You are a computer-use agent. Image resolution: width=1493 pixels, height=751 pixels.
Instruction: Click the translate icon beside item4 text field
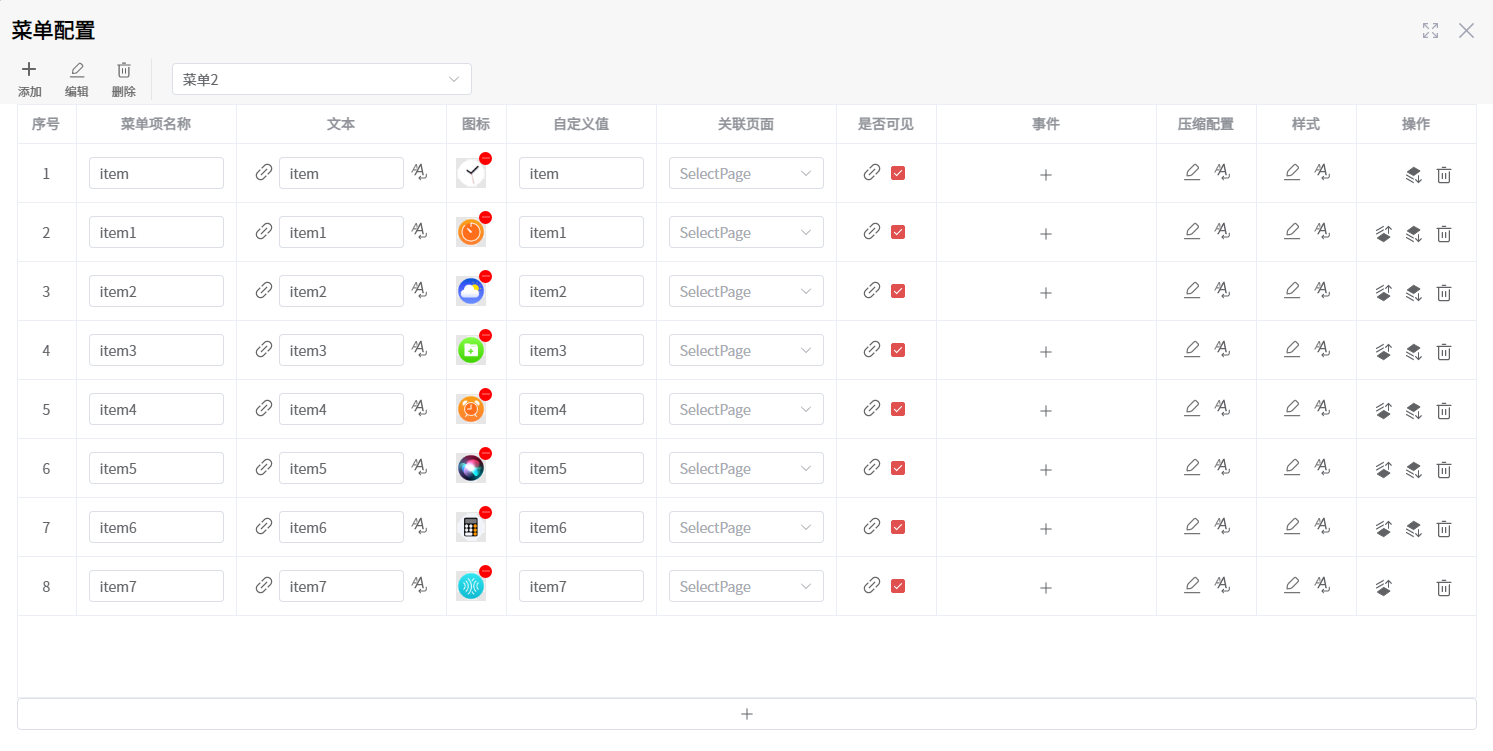tap(420, 409)
